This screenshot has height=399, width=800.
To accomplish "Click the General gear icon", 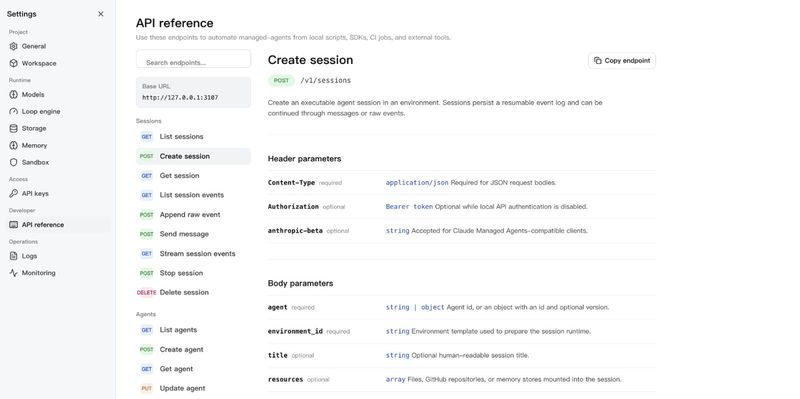I will pos(13,46).
